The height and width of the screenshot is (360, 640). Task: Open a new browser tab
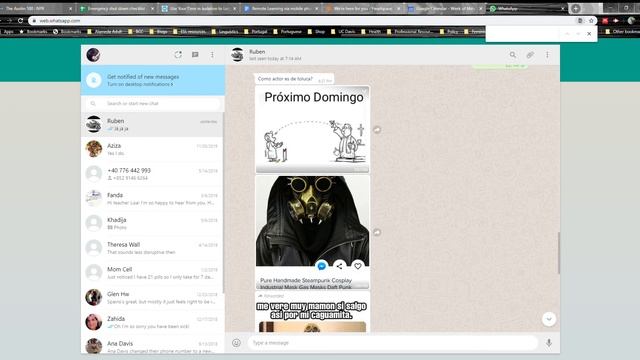[576, 8]
